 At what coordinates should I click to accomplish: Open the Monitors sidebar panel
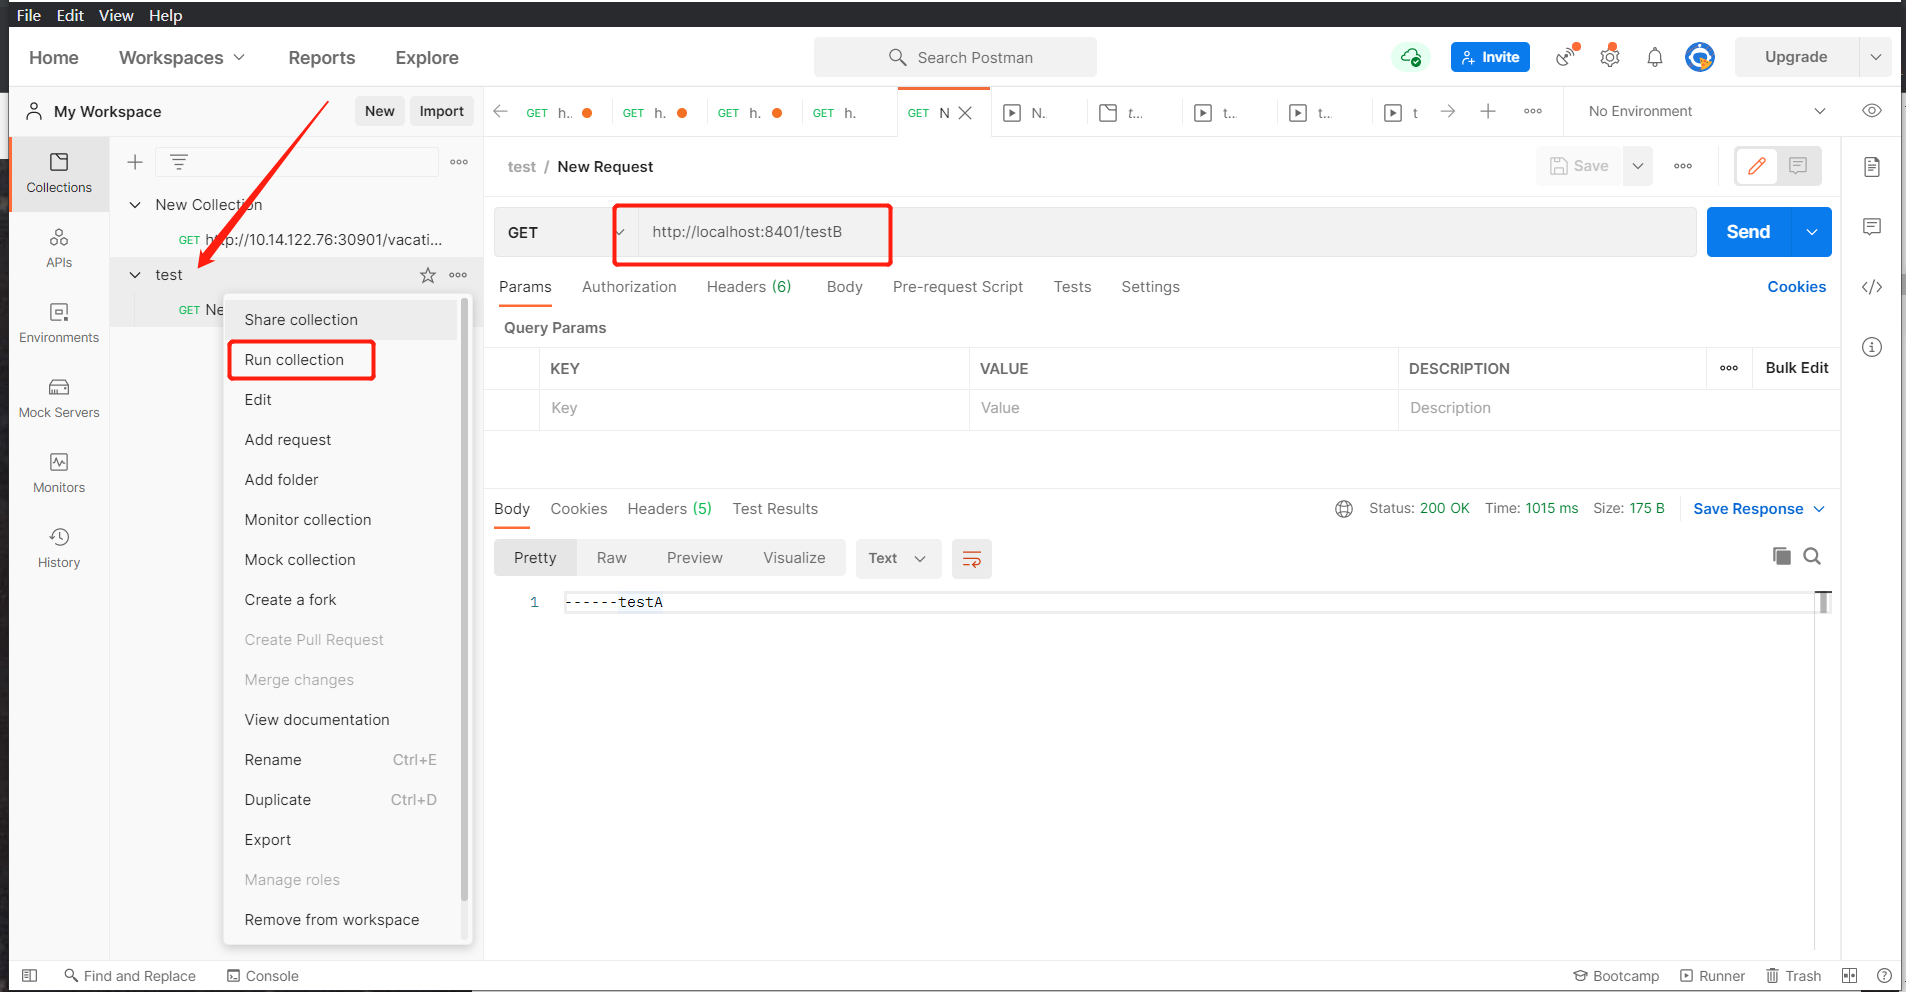59,473
